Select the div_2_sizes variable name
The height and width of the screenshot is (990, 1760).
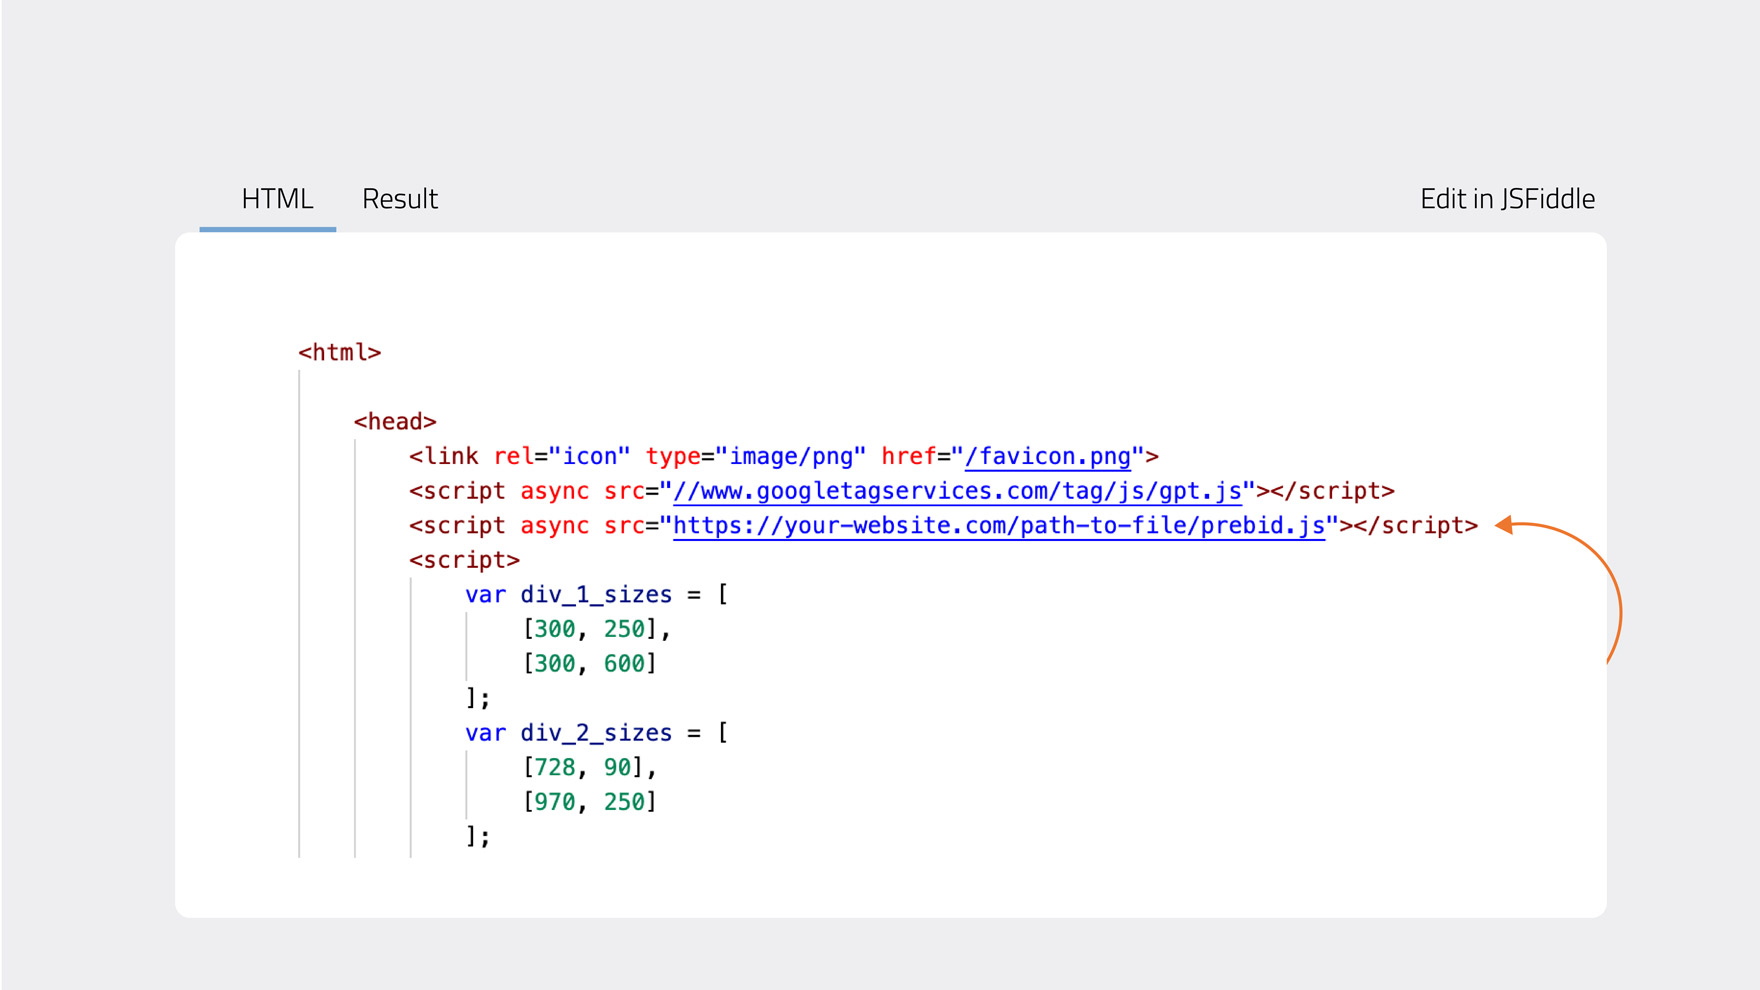pos(596,733)
